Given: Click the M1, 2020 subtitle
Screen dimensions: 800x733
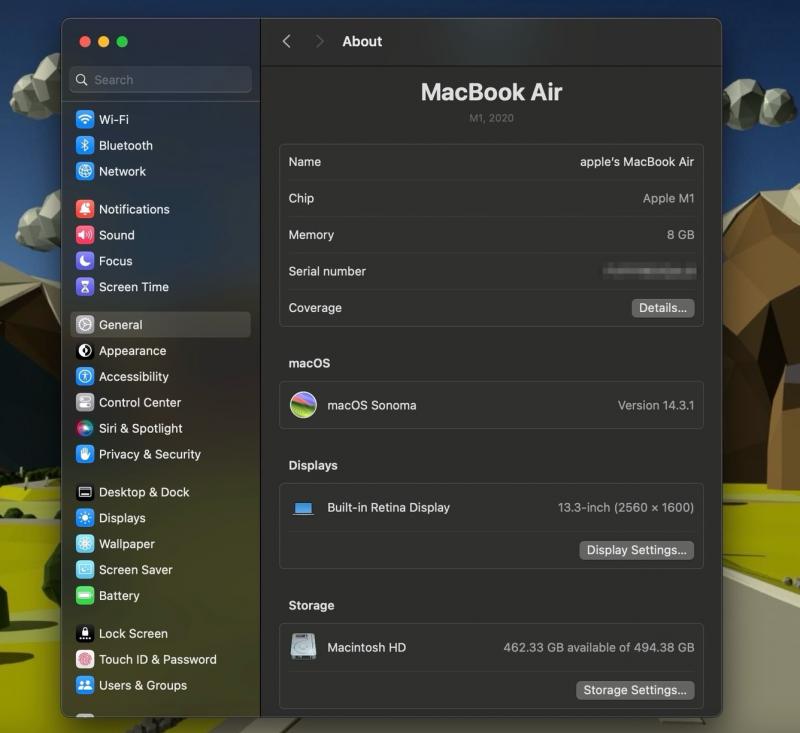Looking at the screenshot, I should [491, 118].
